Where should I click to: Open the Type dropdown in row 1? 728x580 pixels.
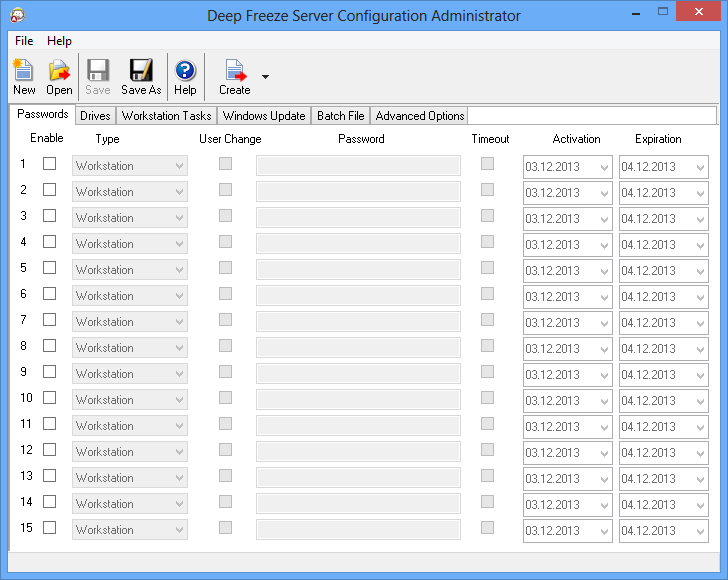pyautogui.click(x=130, y=166)
